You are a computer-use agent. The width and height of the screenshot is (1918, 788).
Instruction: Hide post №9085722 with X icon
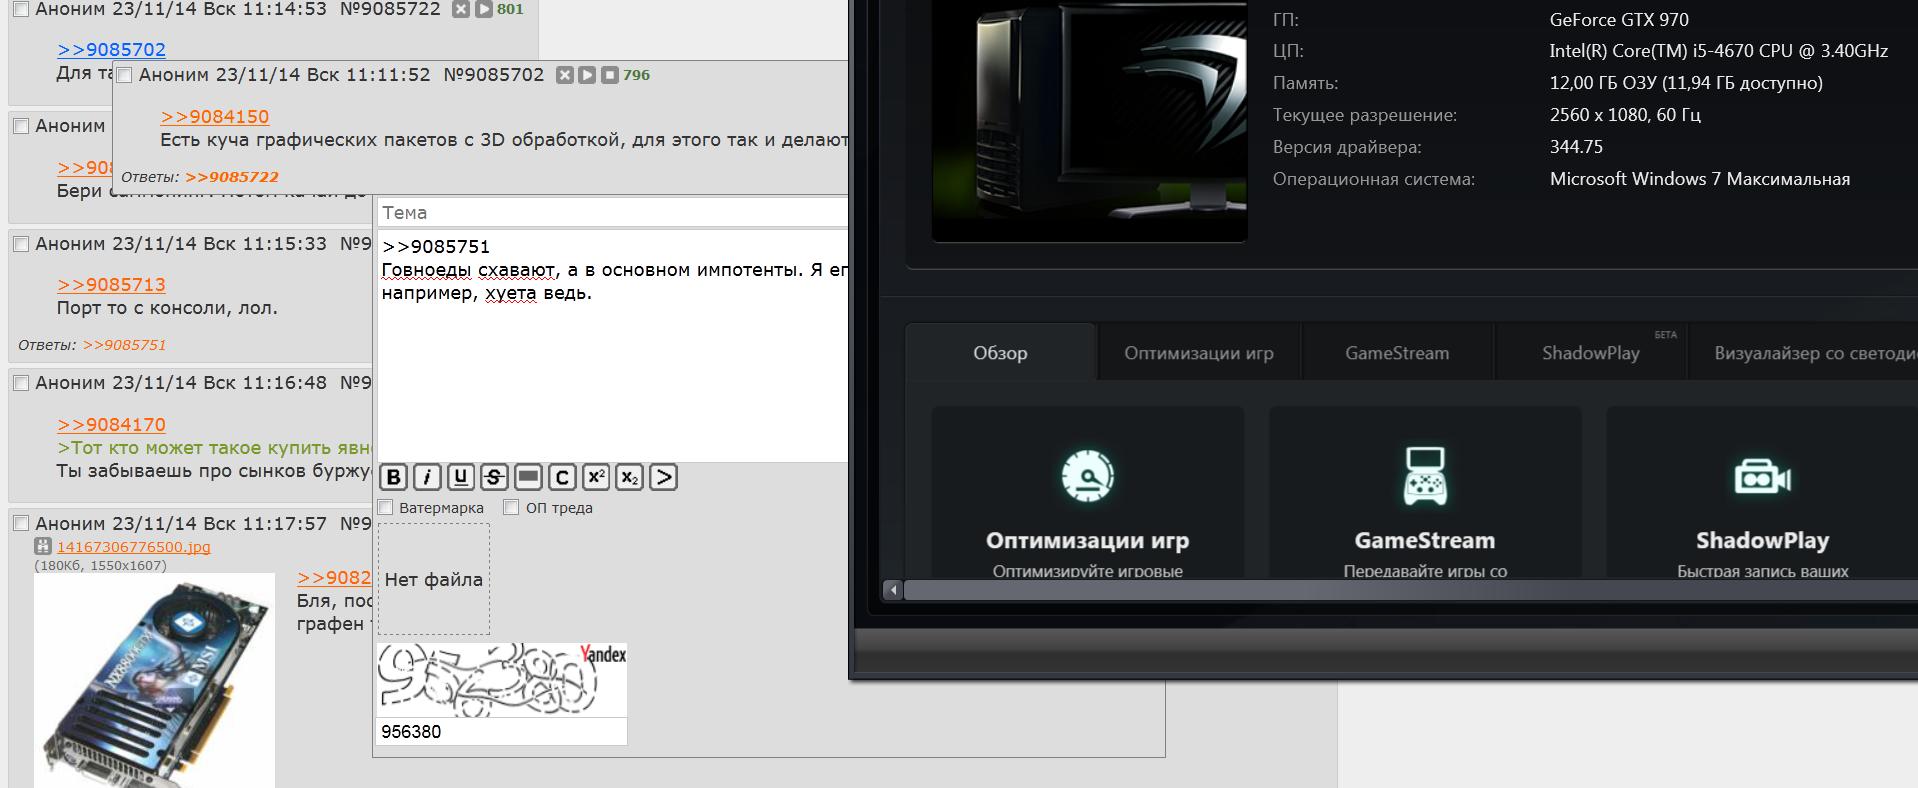tap(461, 9)
